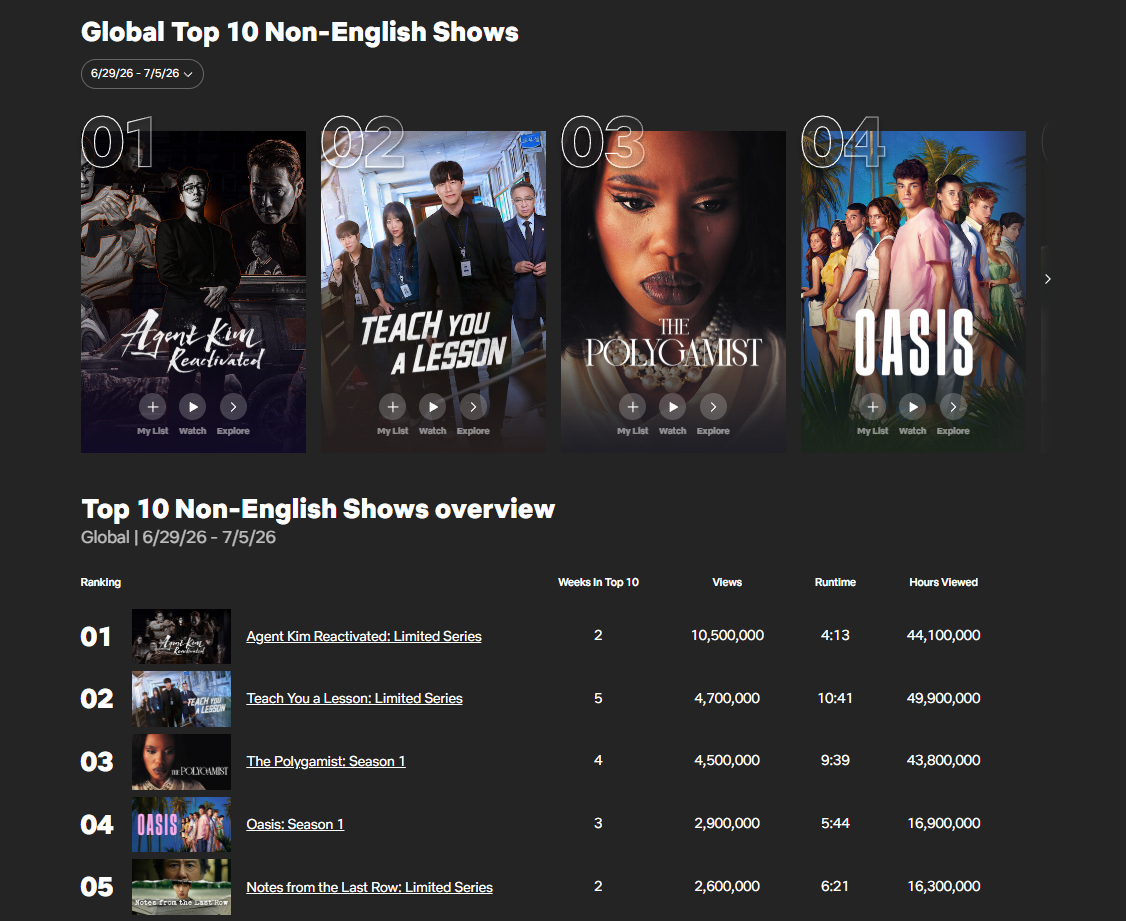Select the Hours Viewed column header
1126x921 pixels.
coord(944,582)
